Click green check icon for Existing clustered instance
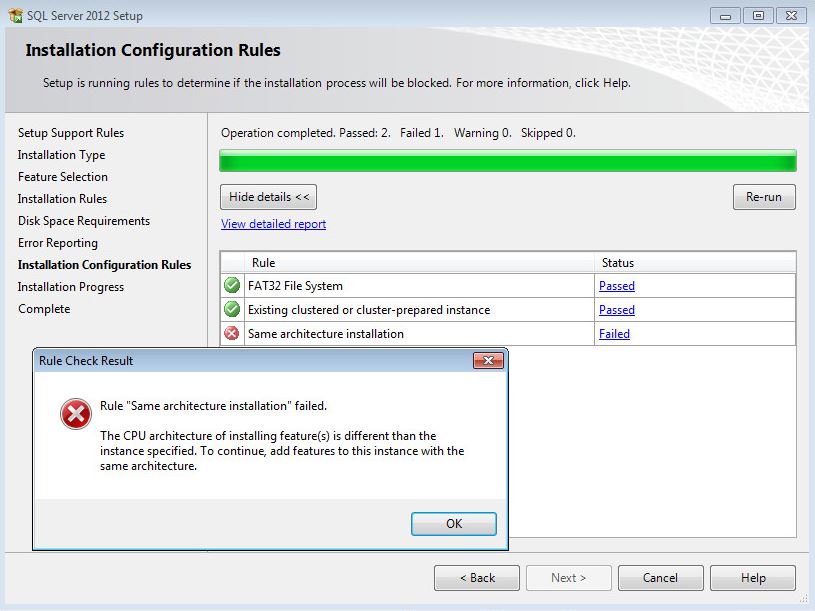This screenshot has width=815, height=611. pos(232,309)
